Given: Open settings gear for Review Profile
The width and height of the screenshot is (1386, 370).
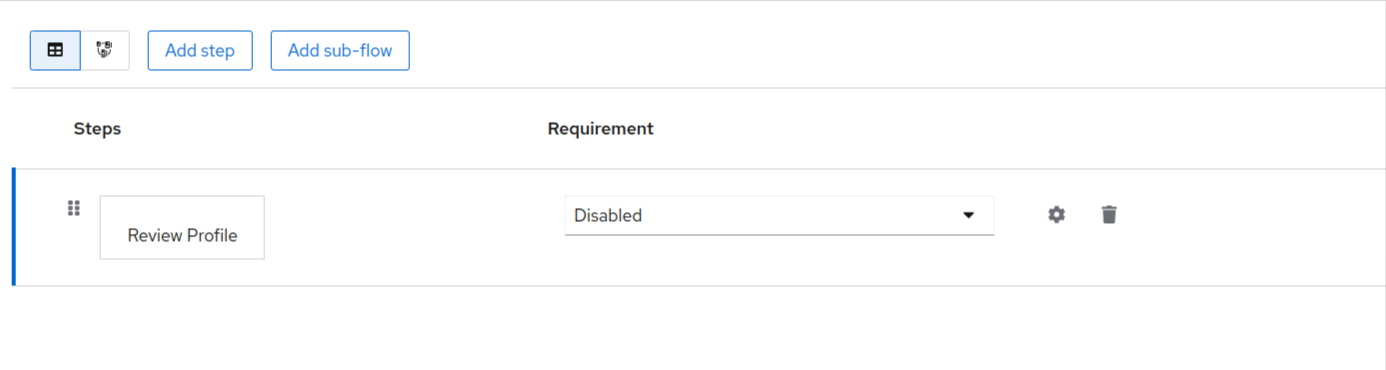Looking at the screenshot, I should pyautogui.click(x=1056, y=214).
